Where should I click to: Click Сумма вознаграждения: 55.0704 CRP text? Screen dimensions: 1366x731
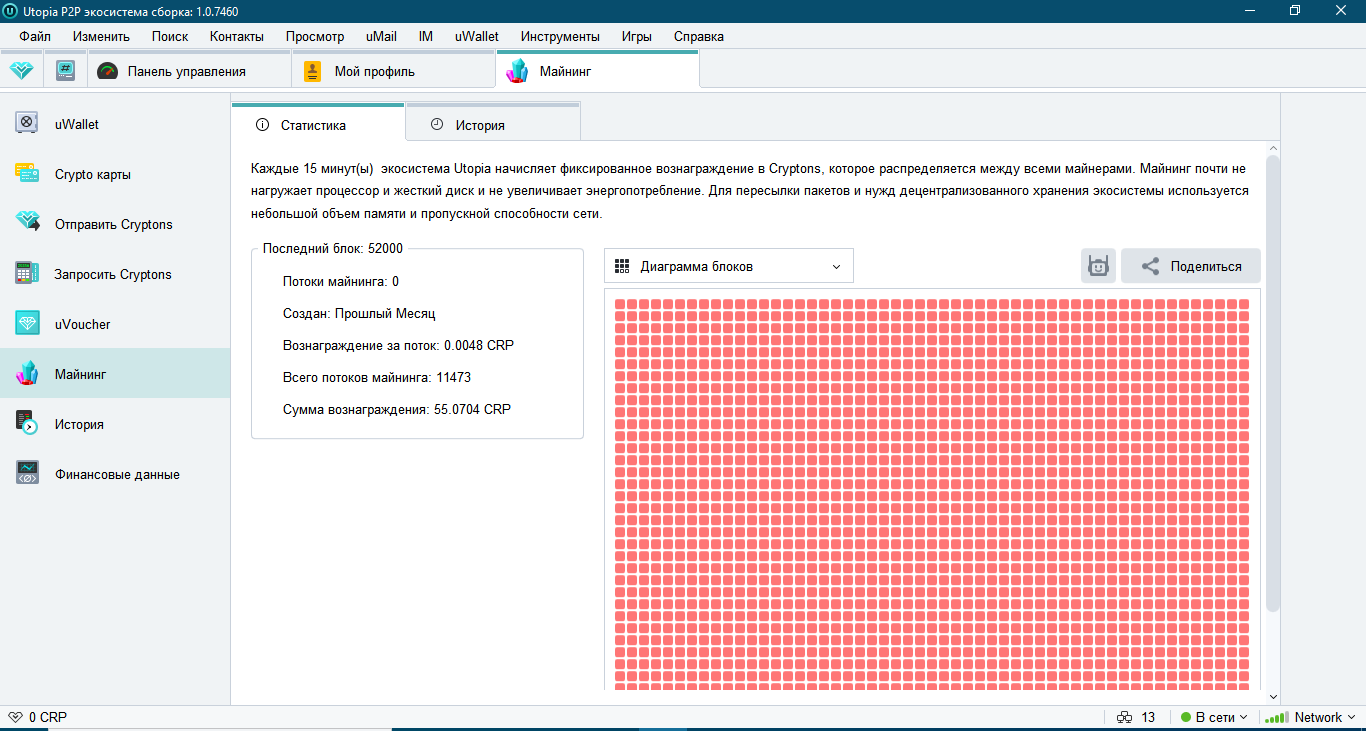coord(397,409)
